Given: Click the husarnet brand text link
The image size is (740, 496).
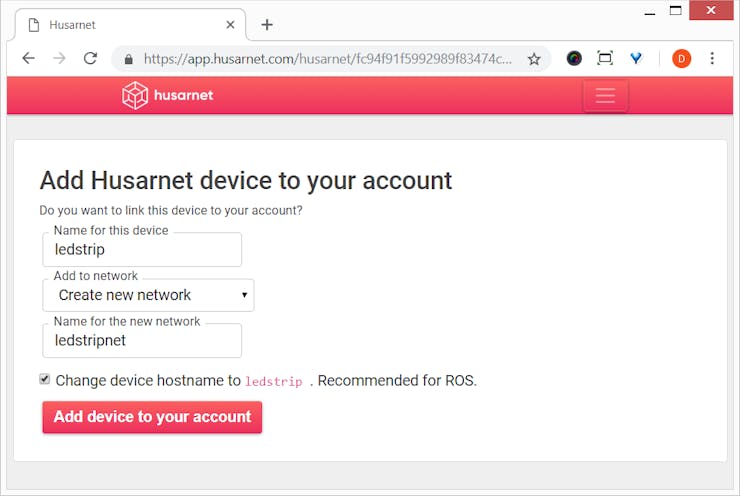Looking at the screenshot, I should 184,95.
